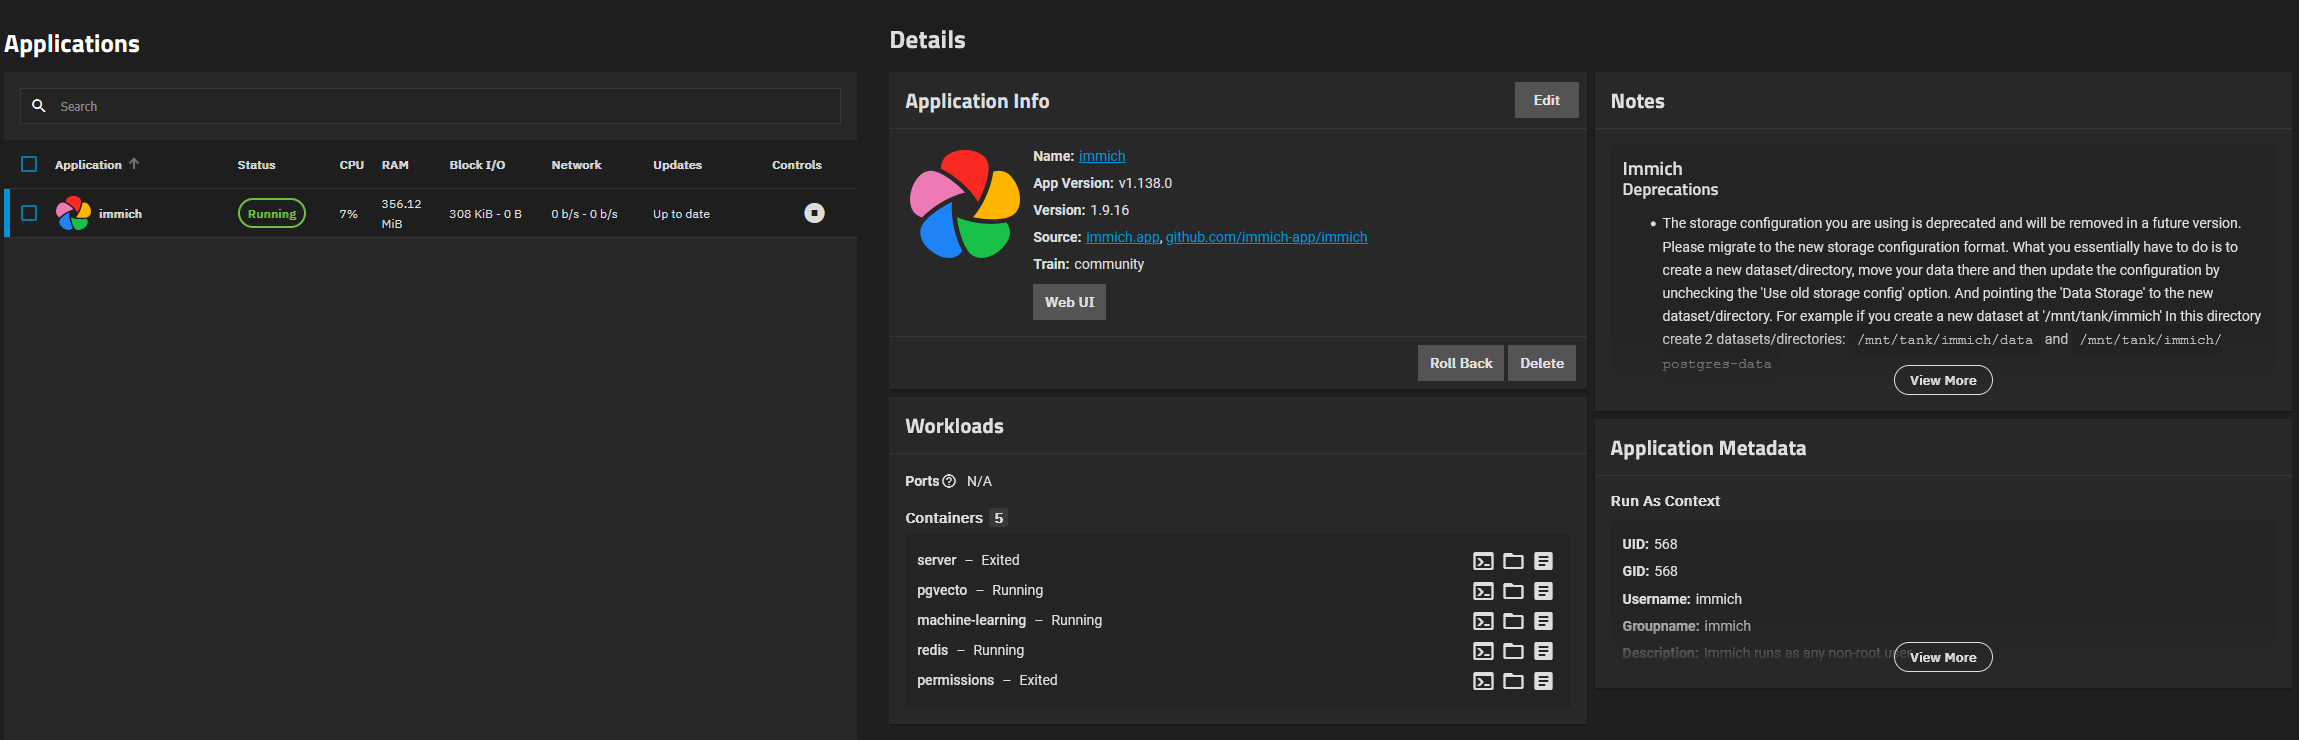Click the Ports help icon
Viewport: 2299px width, 740px height.
(x=949, y=481)
